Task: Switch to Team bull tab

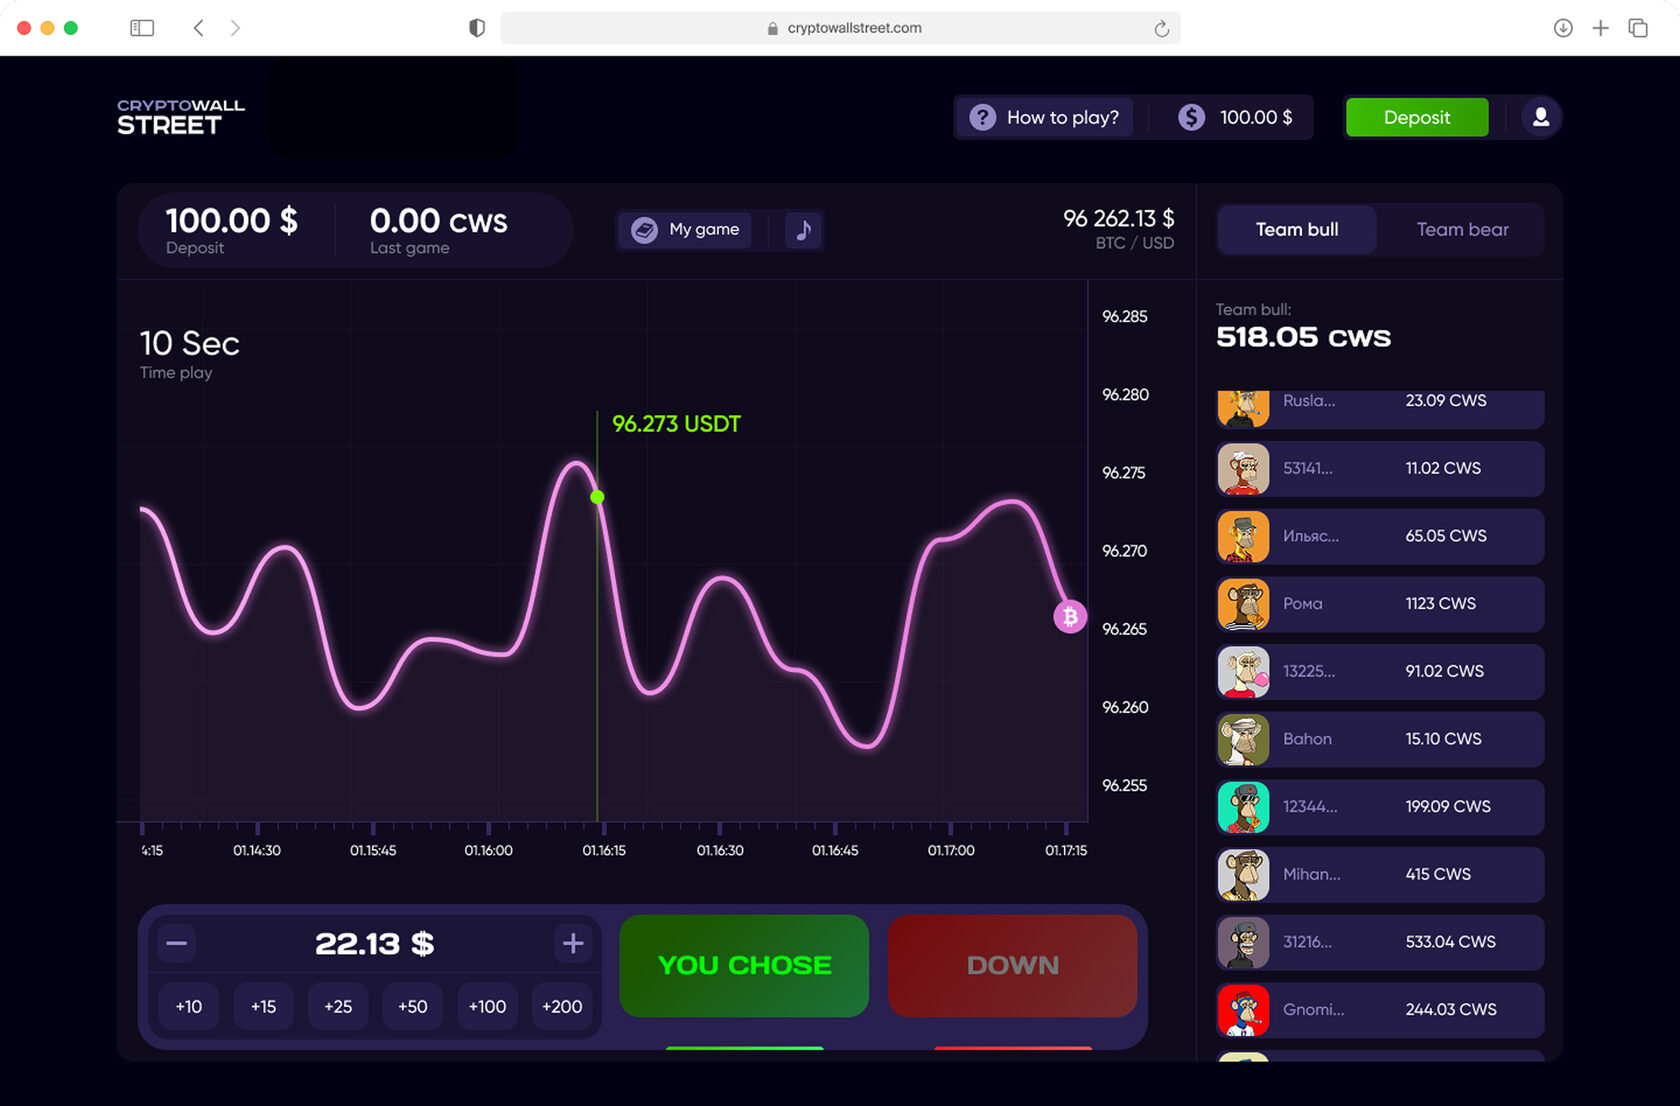Action: [1297, 230]
